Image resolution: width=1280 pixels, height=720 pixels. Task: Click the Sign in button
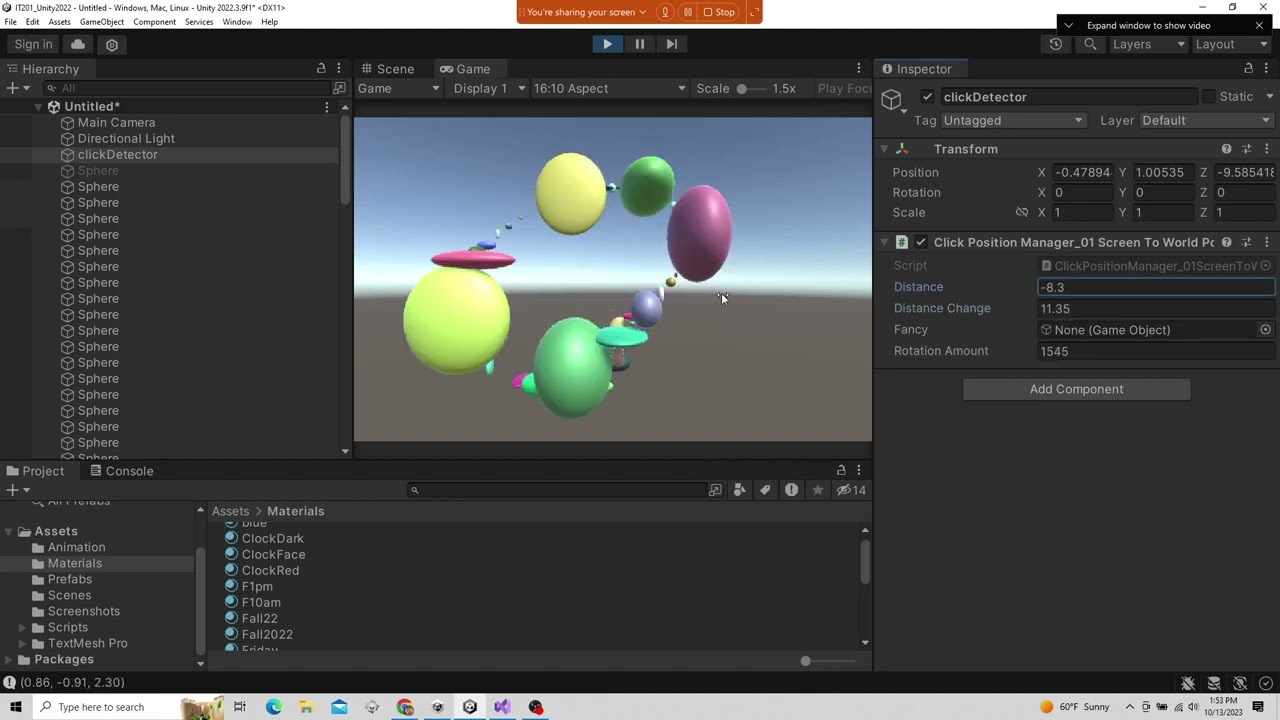click(33, 44)
